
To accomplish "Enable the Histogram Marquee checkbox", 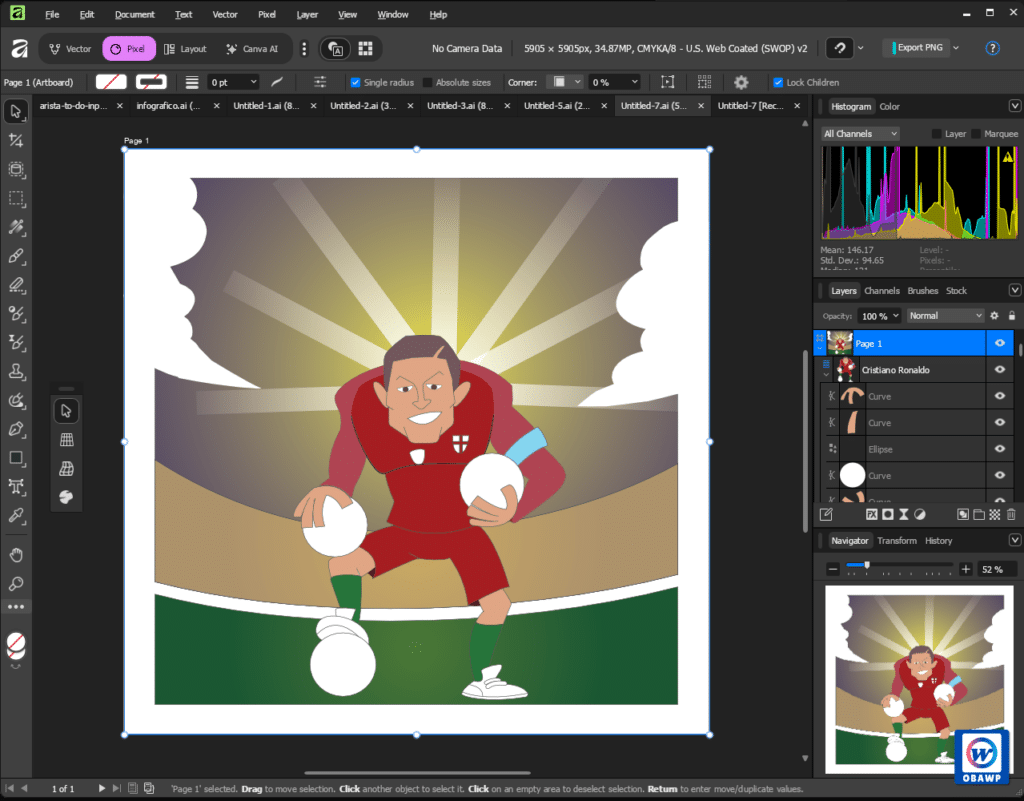I will point(976,134).
